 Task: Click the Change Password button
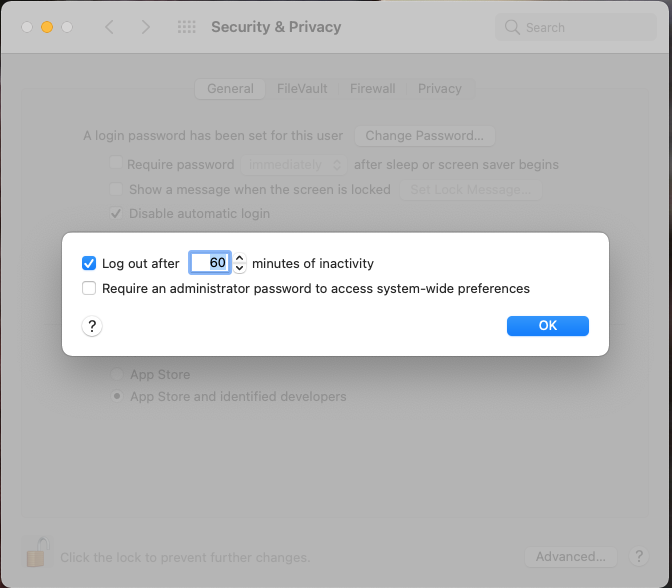424,136
